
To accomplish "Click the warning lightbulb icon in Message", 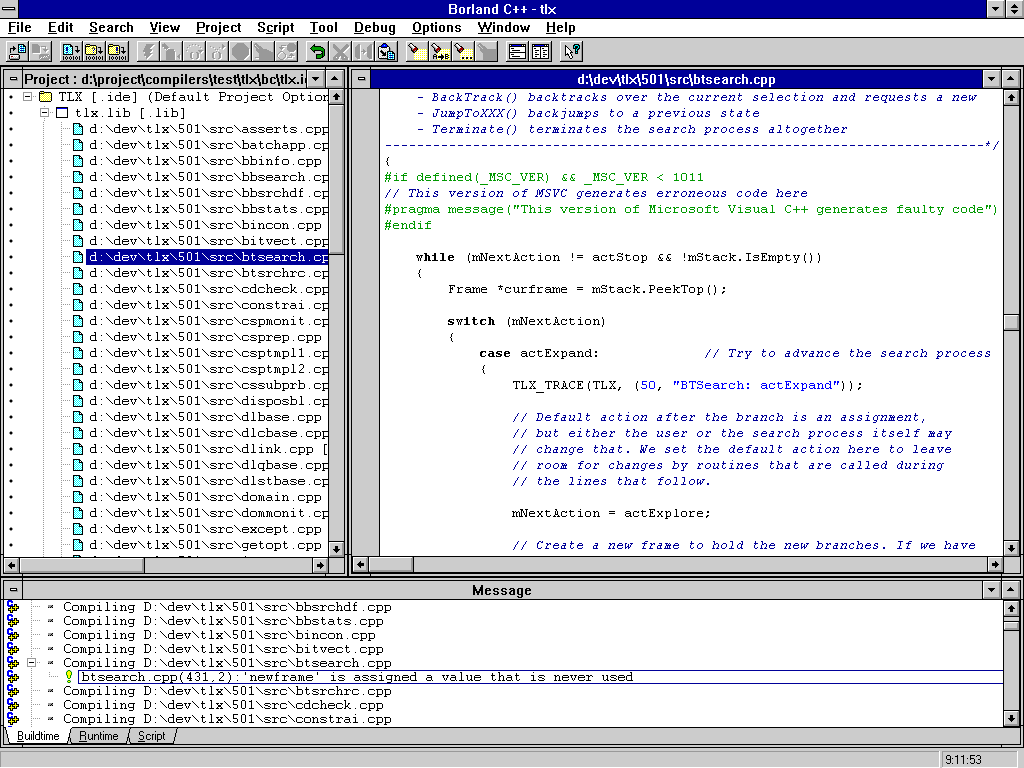I will [69, 677].
